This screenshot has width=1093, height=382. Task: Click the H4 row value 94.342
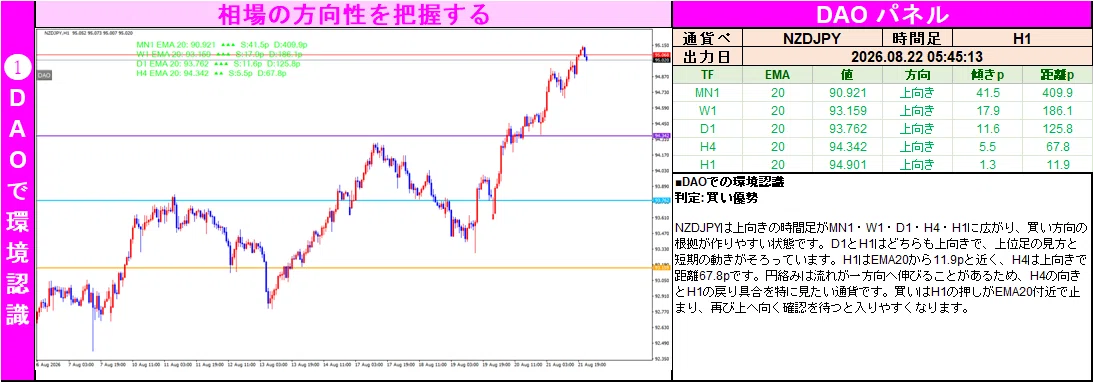847,147
